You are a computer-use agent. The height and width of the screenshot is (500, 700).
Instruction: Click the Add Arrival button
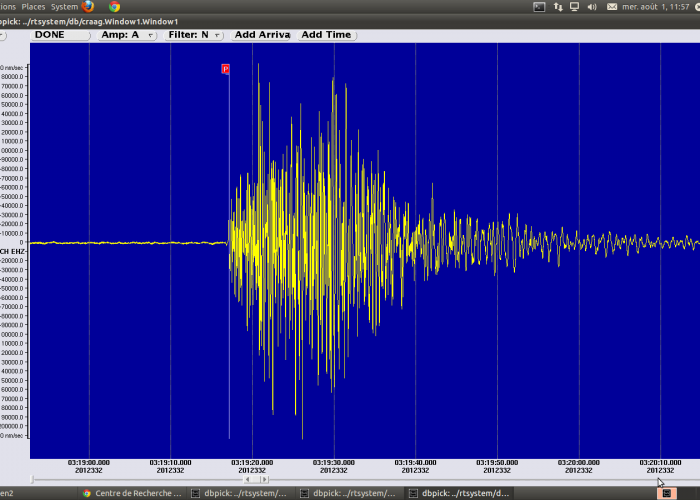tap(260, 35)
